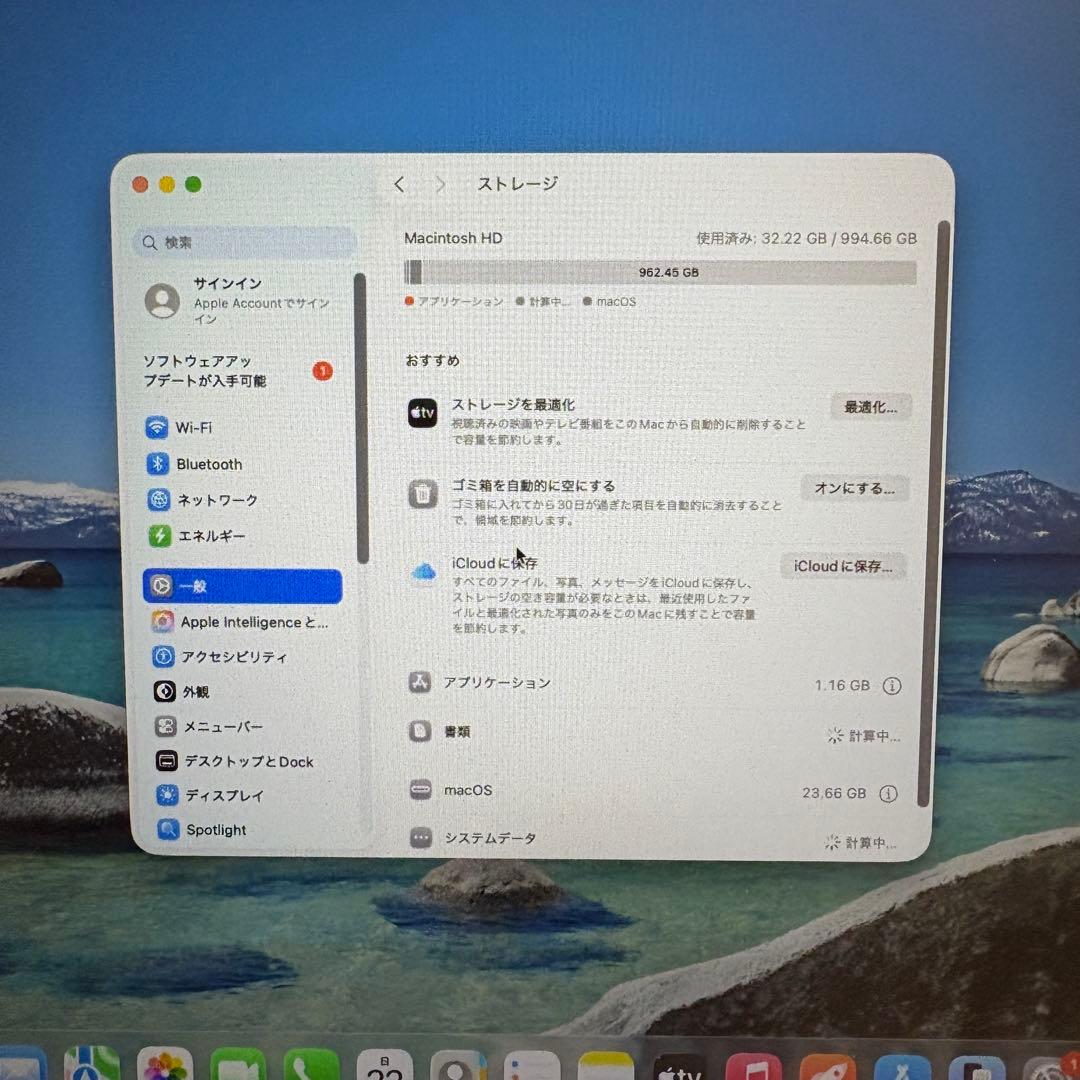Screen dimensions: 1080x1080
Task: Open Calendar from the Dock
Action: pos(385,1065)
